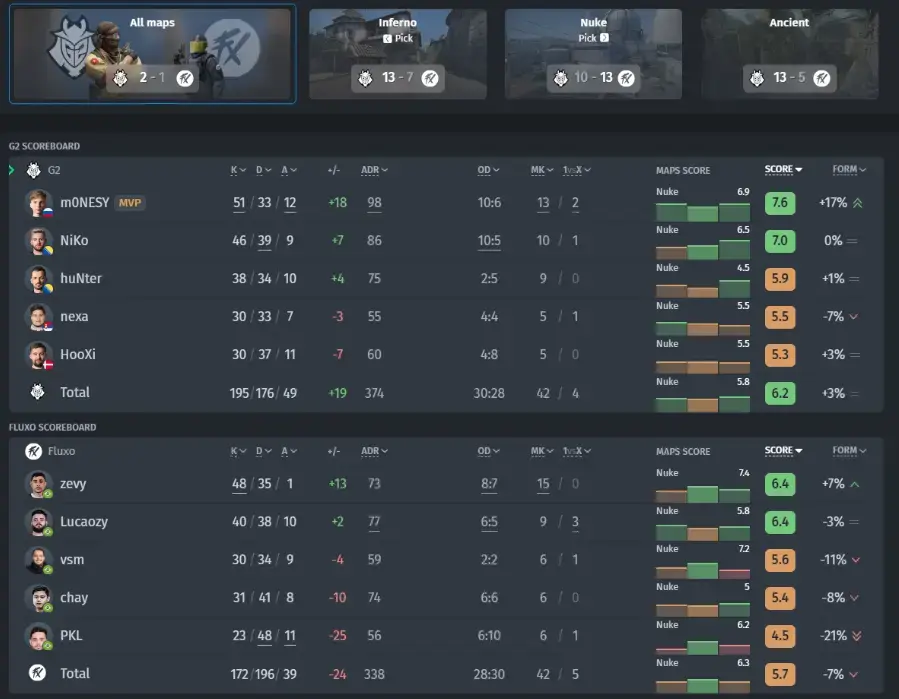
Task: Click Fluxo Total -24 plus/minus value
Action: click(337, 674)
